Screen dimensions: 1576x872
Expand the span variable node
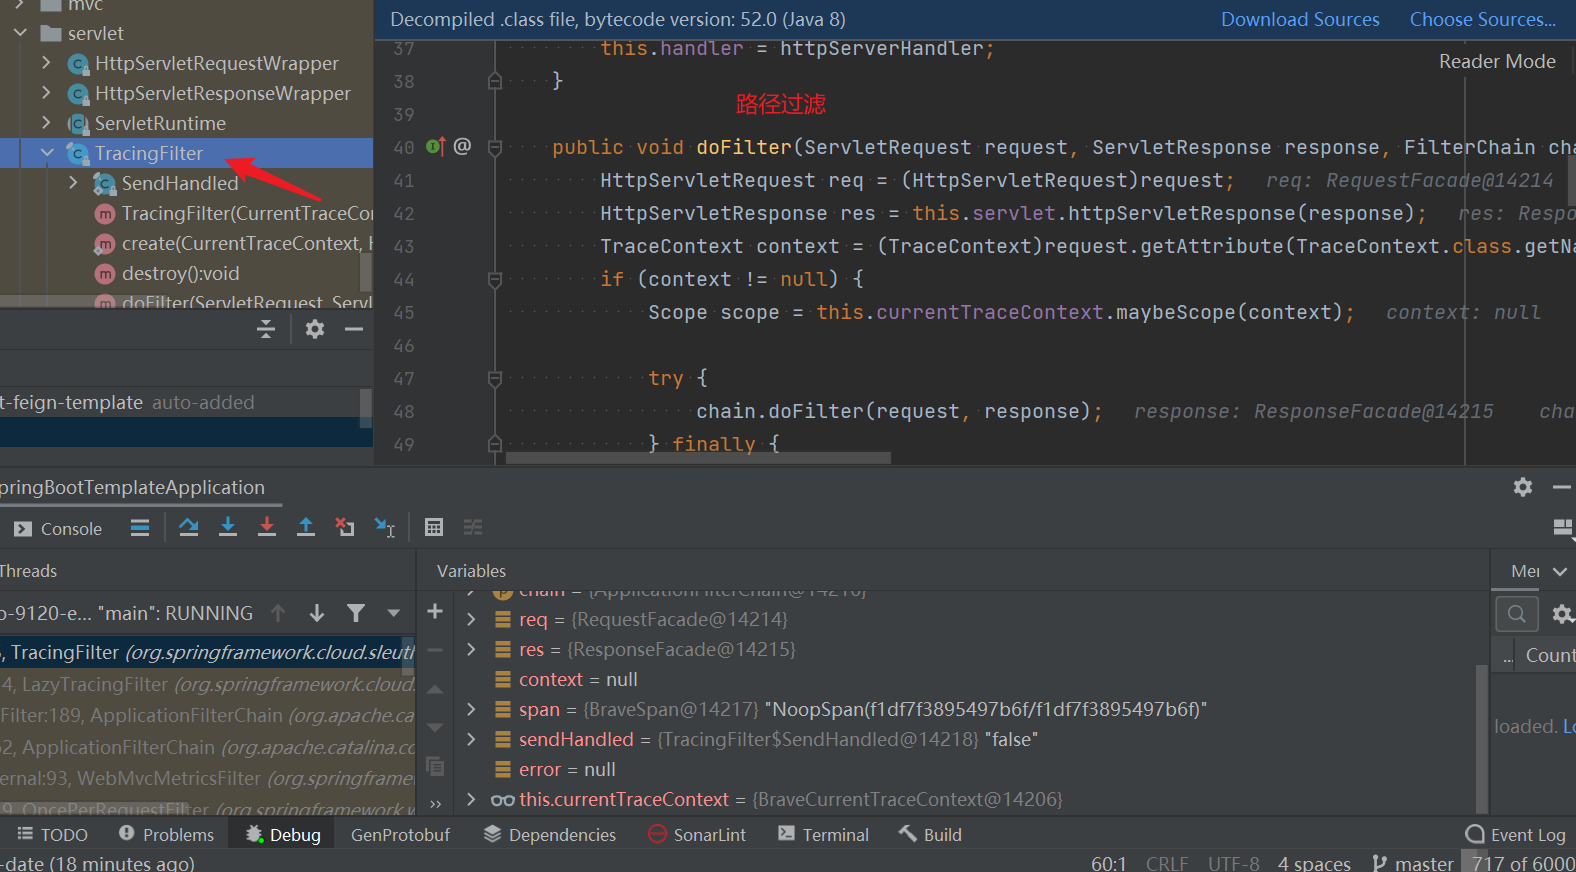471,710
